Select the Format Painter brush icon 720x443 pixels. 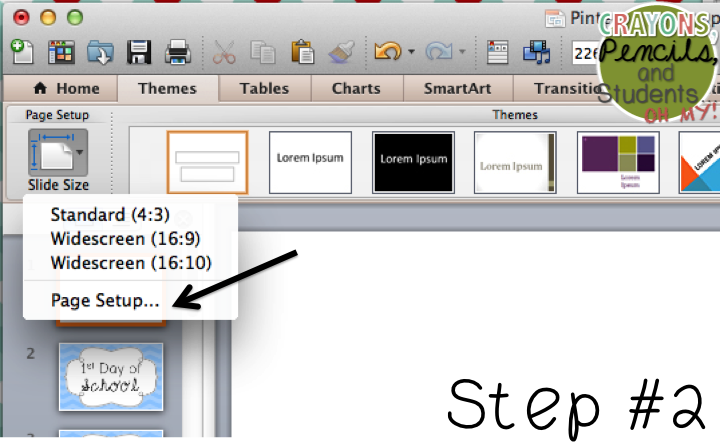[x=339, y=50]
